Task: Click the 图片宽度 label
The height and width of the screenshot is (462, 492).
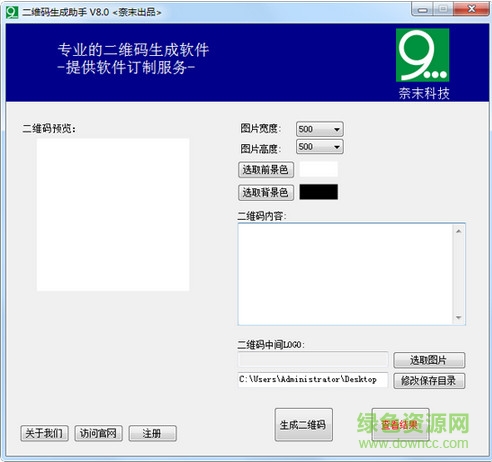Action: coord(261,128)
